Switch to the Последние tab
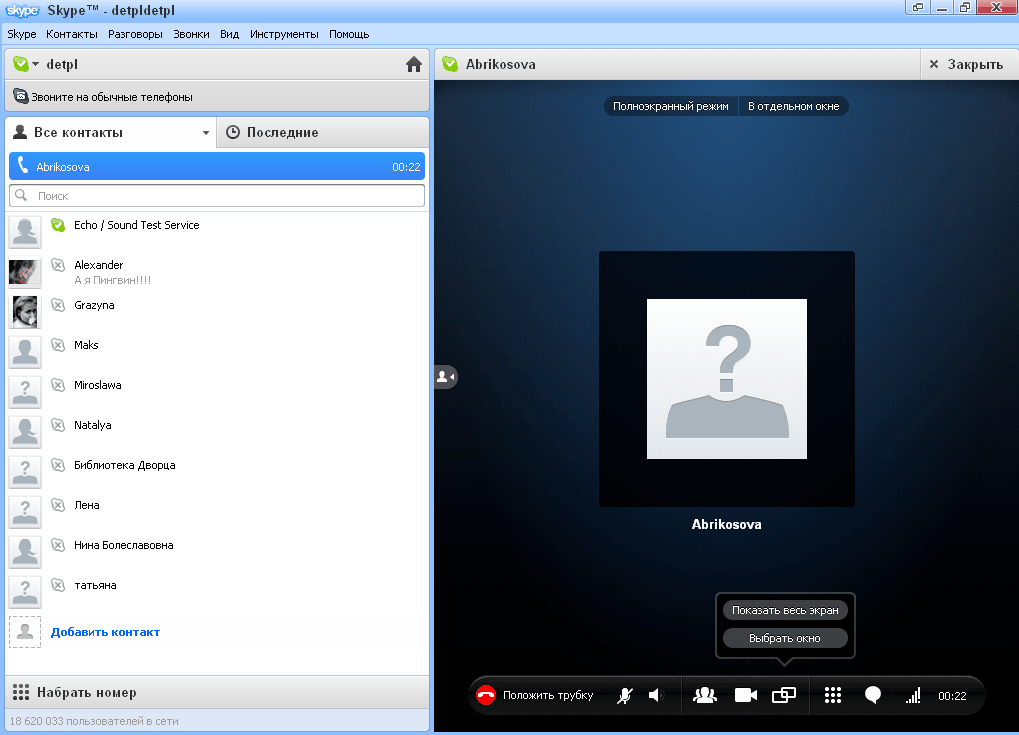Image resolution: width=1019 pixels, height=735 pixels. point(282,133)
